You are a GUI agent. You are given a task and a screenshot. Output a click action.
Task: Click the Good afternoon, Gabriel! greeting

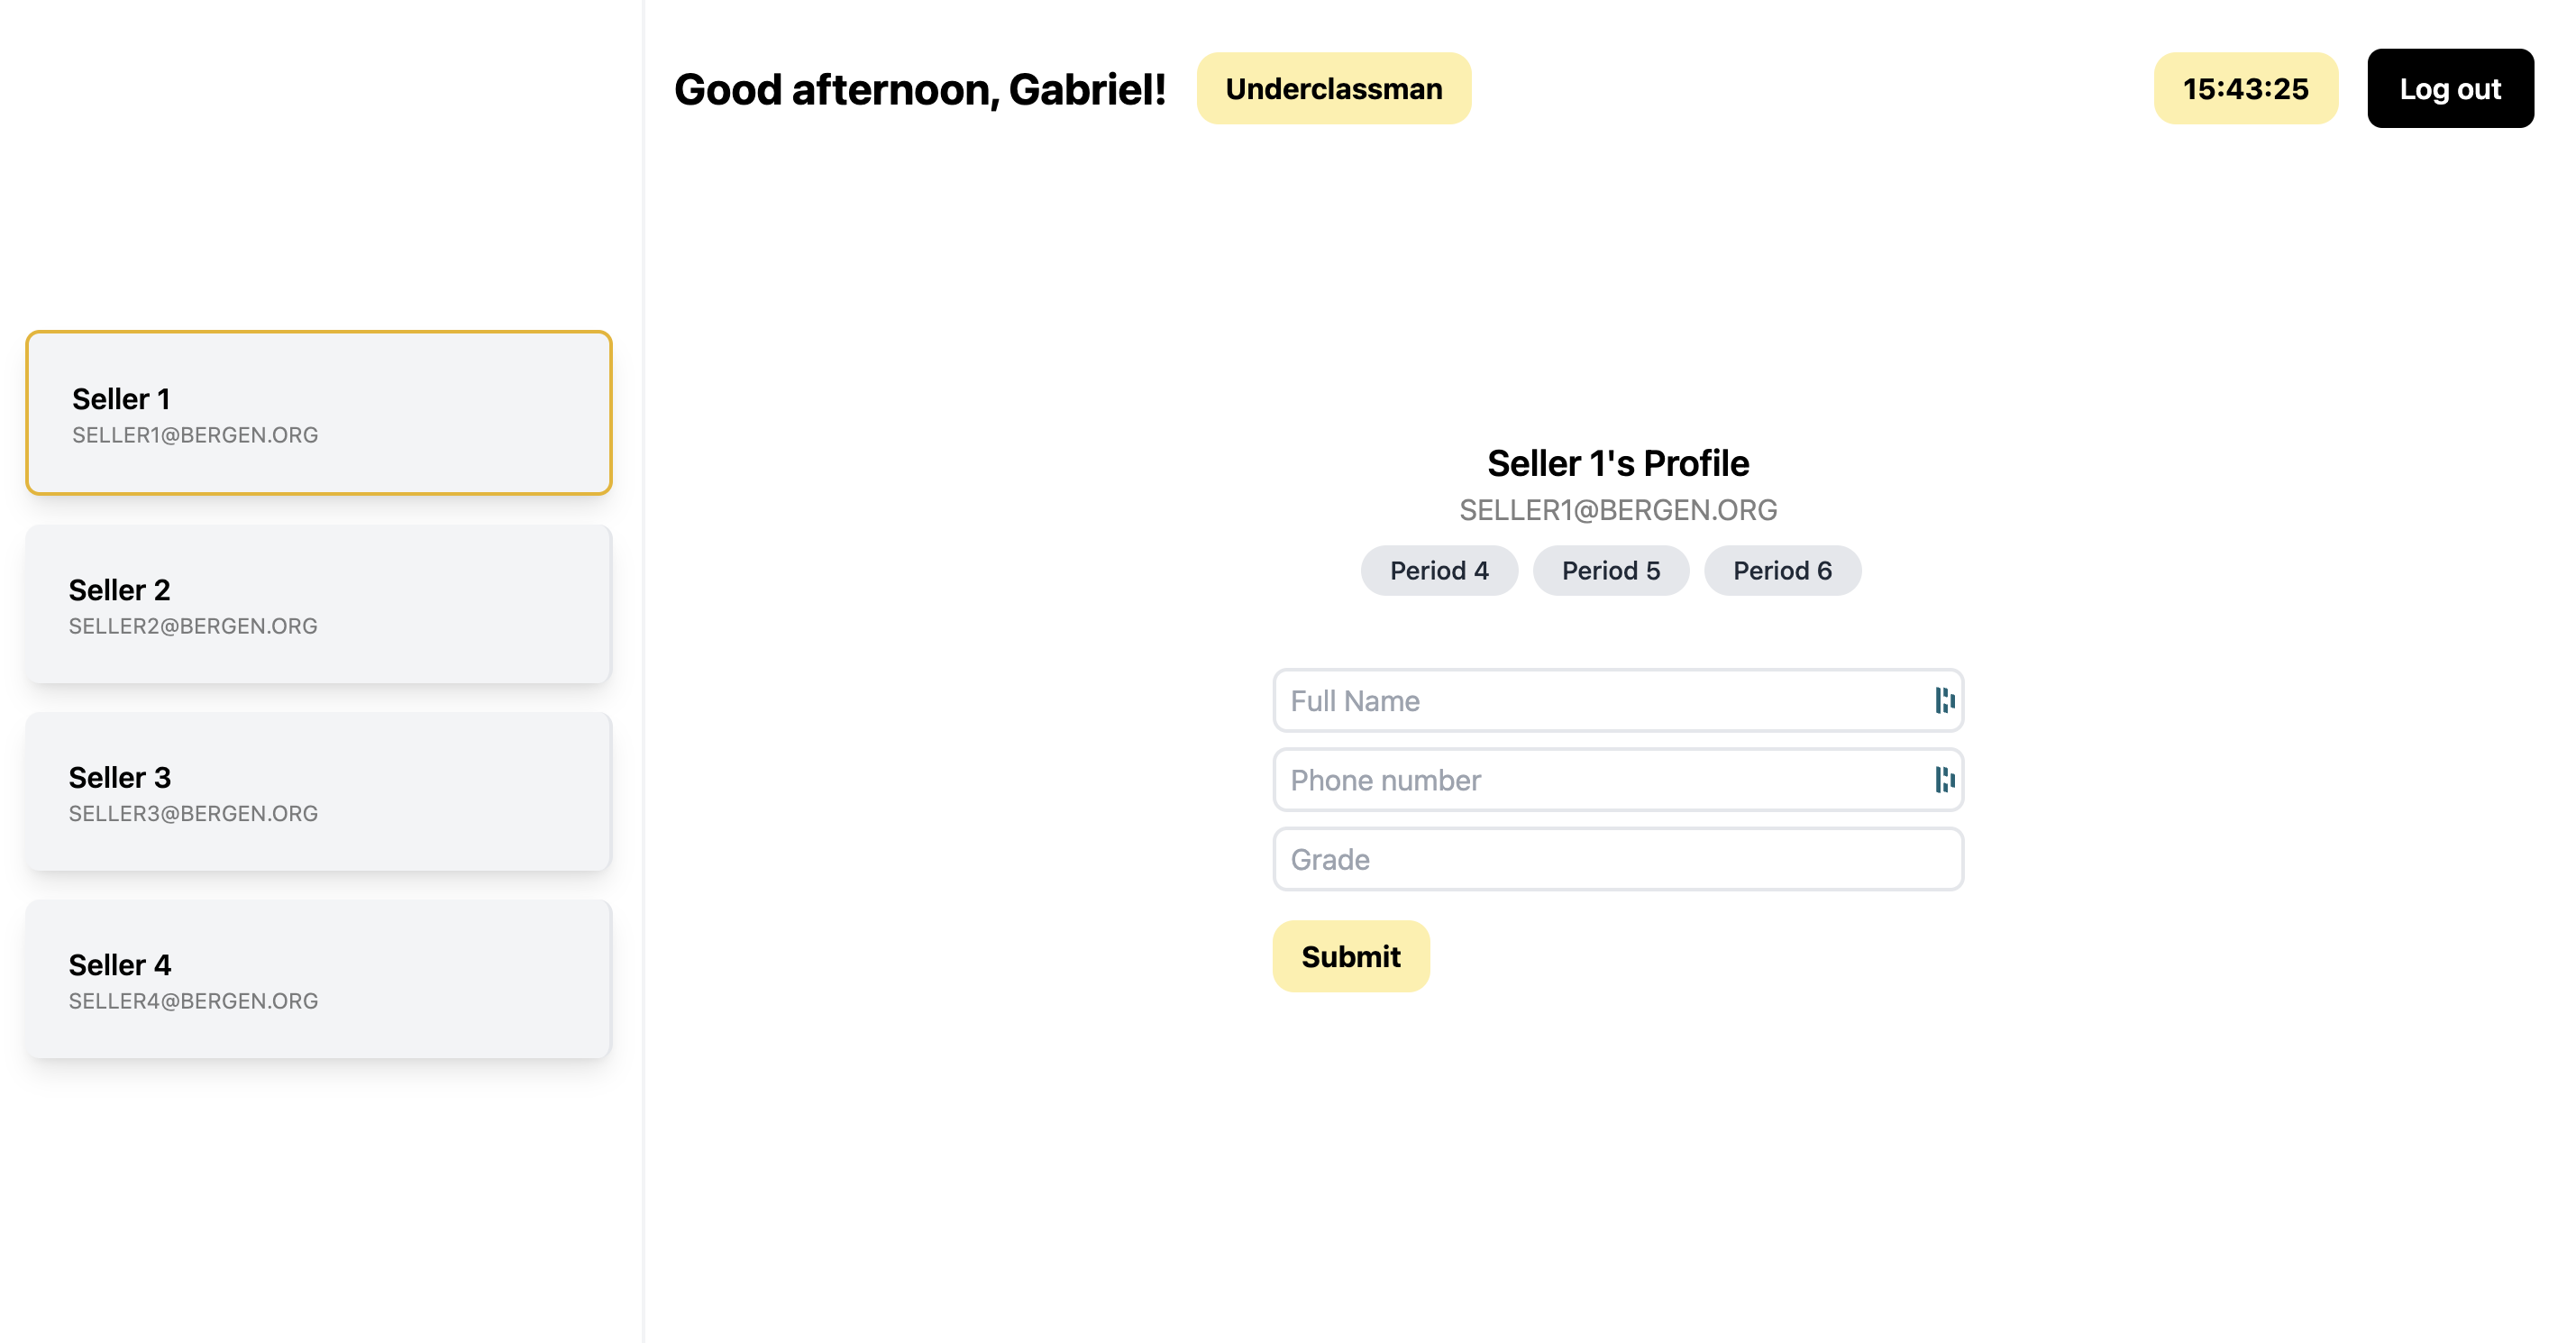click(x=920, y=90)
